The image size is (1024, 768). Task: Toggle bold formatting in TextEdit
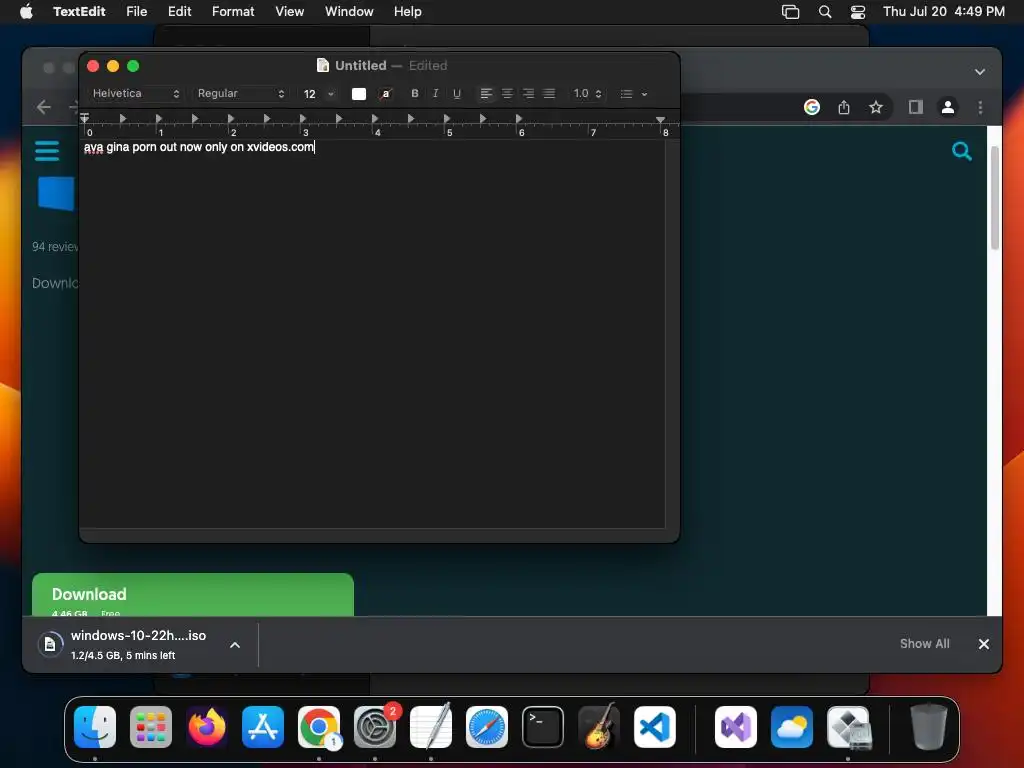point(414,93)
